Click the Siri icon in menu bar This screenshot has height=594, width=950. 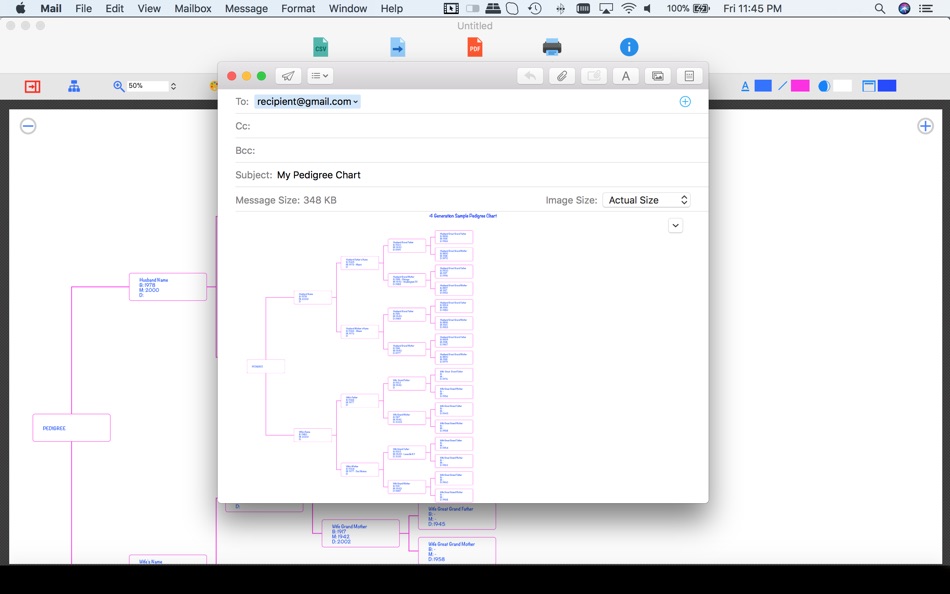[x=904, y=8]
